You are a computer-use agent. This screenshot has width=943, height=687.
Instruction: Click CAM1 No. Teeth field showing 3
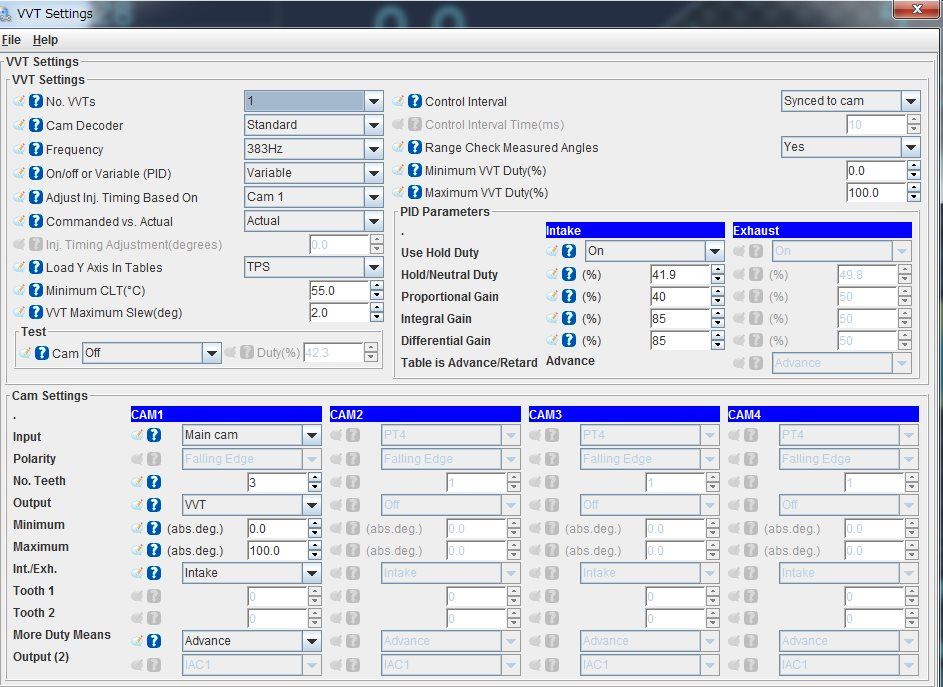click(x=277, y=482)
